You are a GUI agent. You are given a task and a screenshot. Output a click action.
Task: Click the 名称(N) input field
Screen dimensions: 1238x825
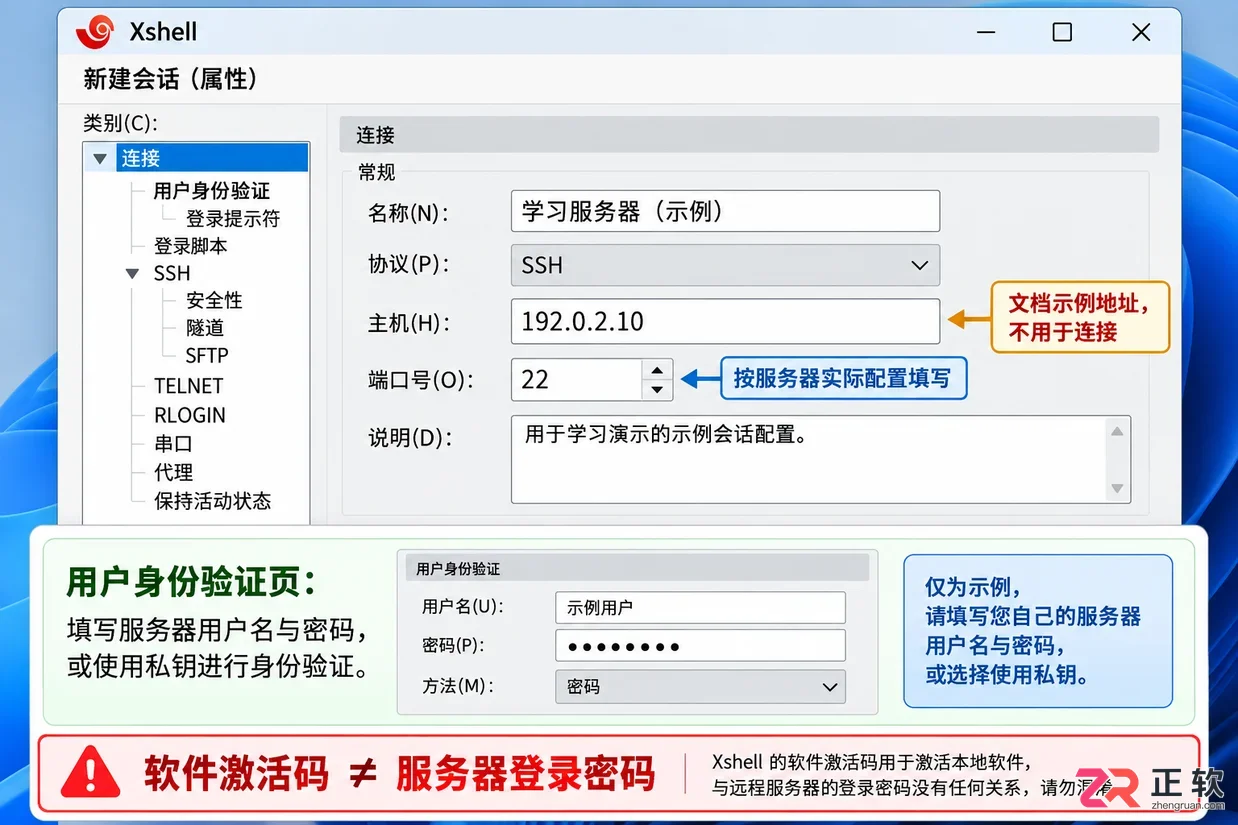click(725, 211)
